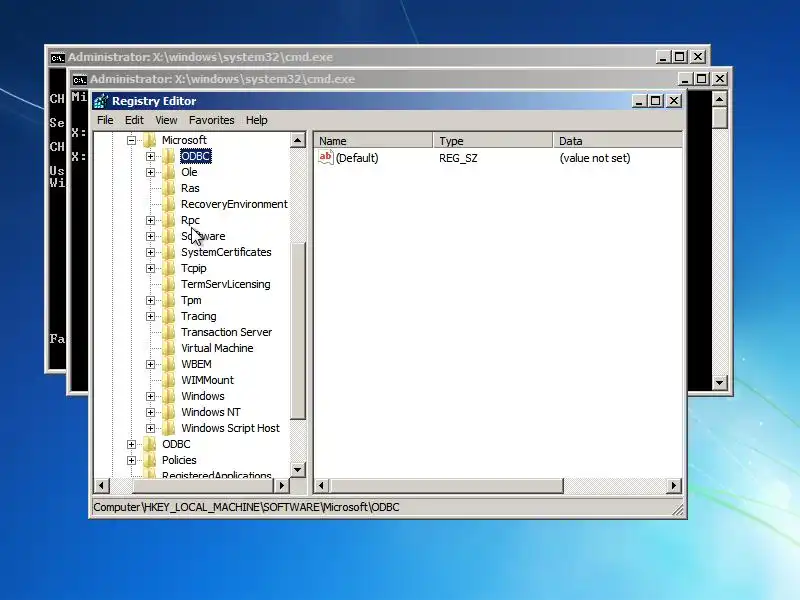
Task: Expand the ODBC key under Microsoft
Action: coord(151,156)
